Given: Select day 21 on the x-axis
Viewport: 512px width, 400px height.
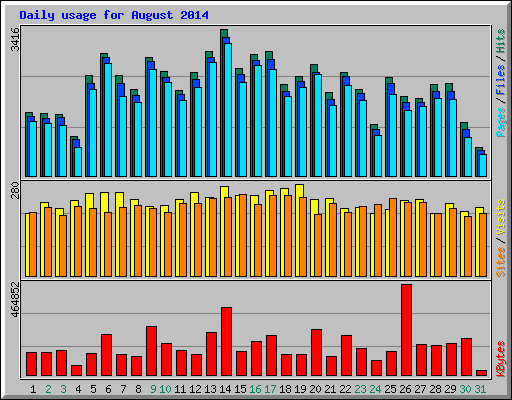Looking at the screenshot, I should (330, 389).
